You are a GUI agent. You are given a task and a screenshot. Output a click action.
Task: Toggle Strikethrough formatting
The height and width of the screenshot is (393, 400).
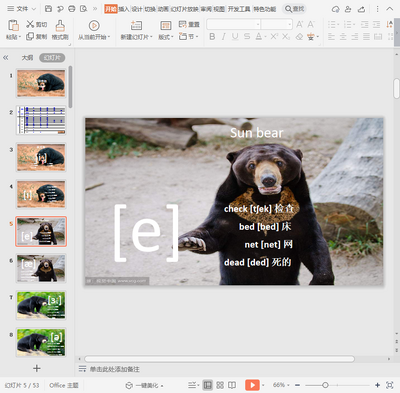click(247, 37)
